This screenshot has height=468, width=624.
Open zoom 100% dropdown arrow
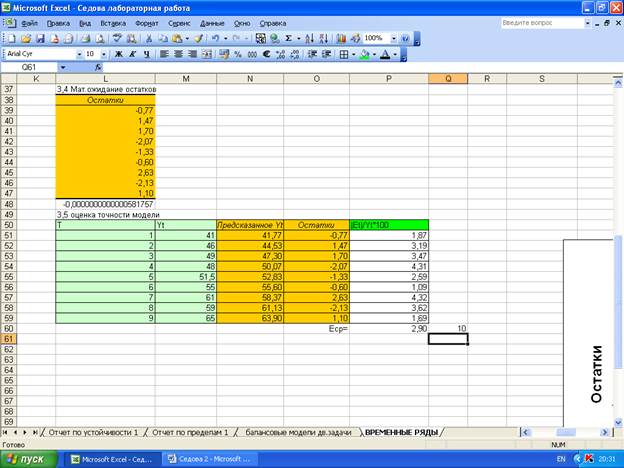point(394,38)
